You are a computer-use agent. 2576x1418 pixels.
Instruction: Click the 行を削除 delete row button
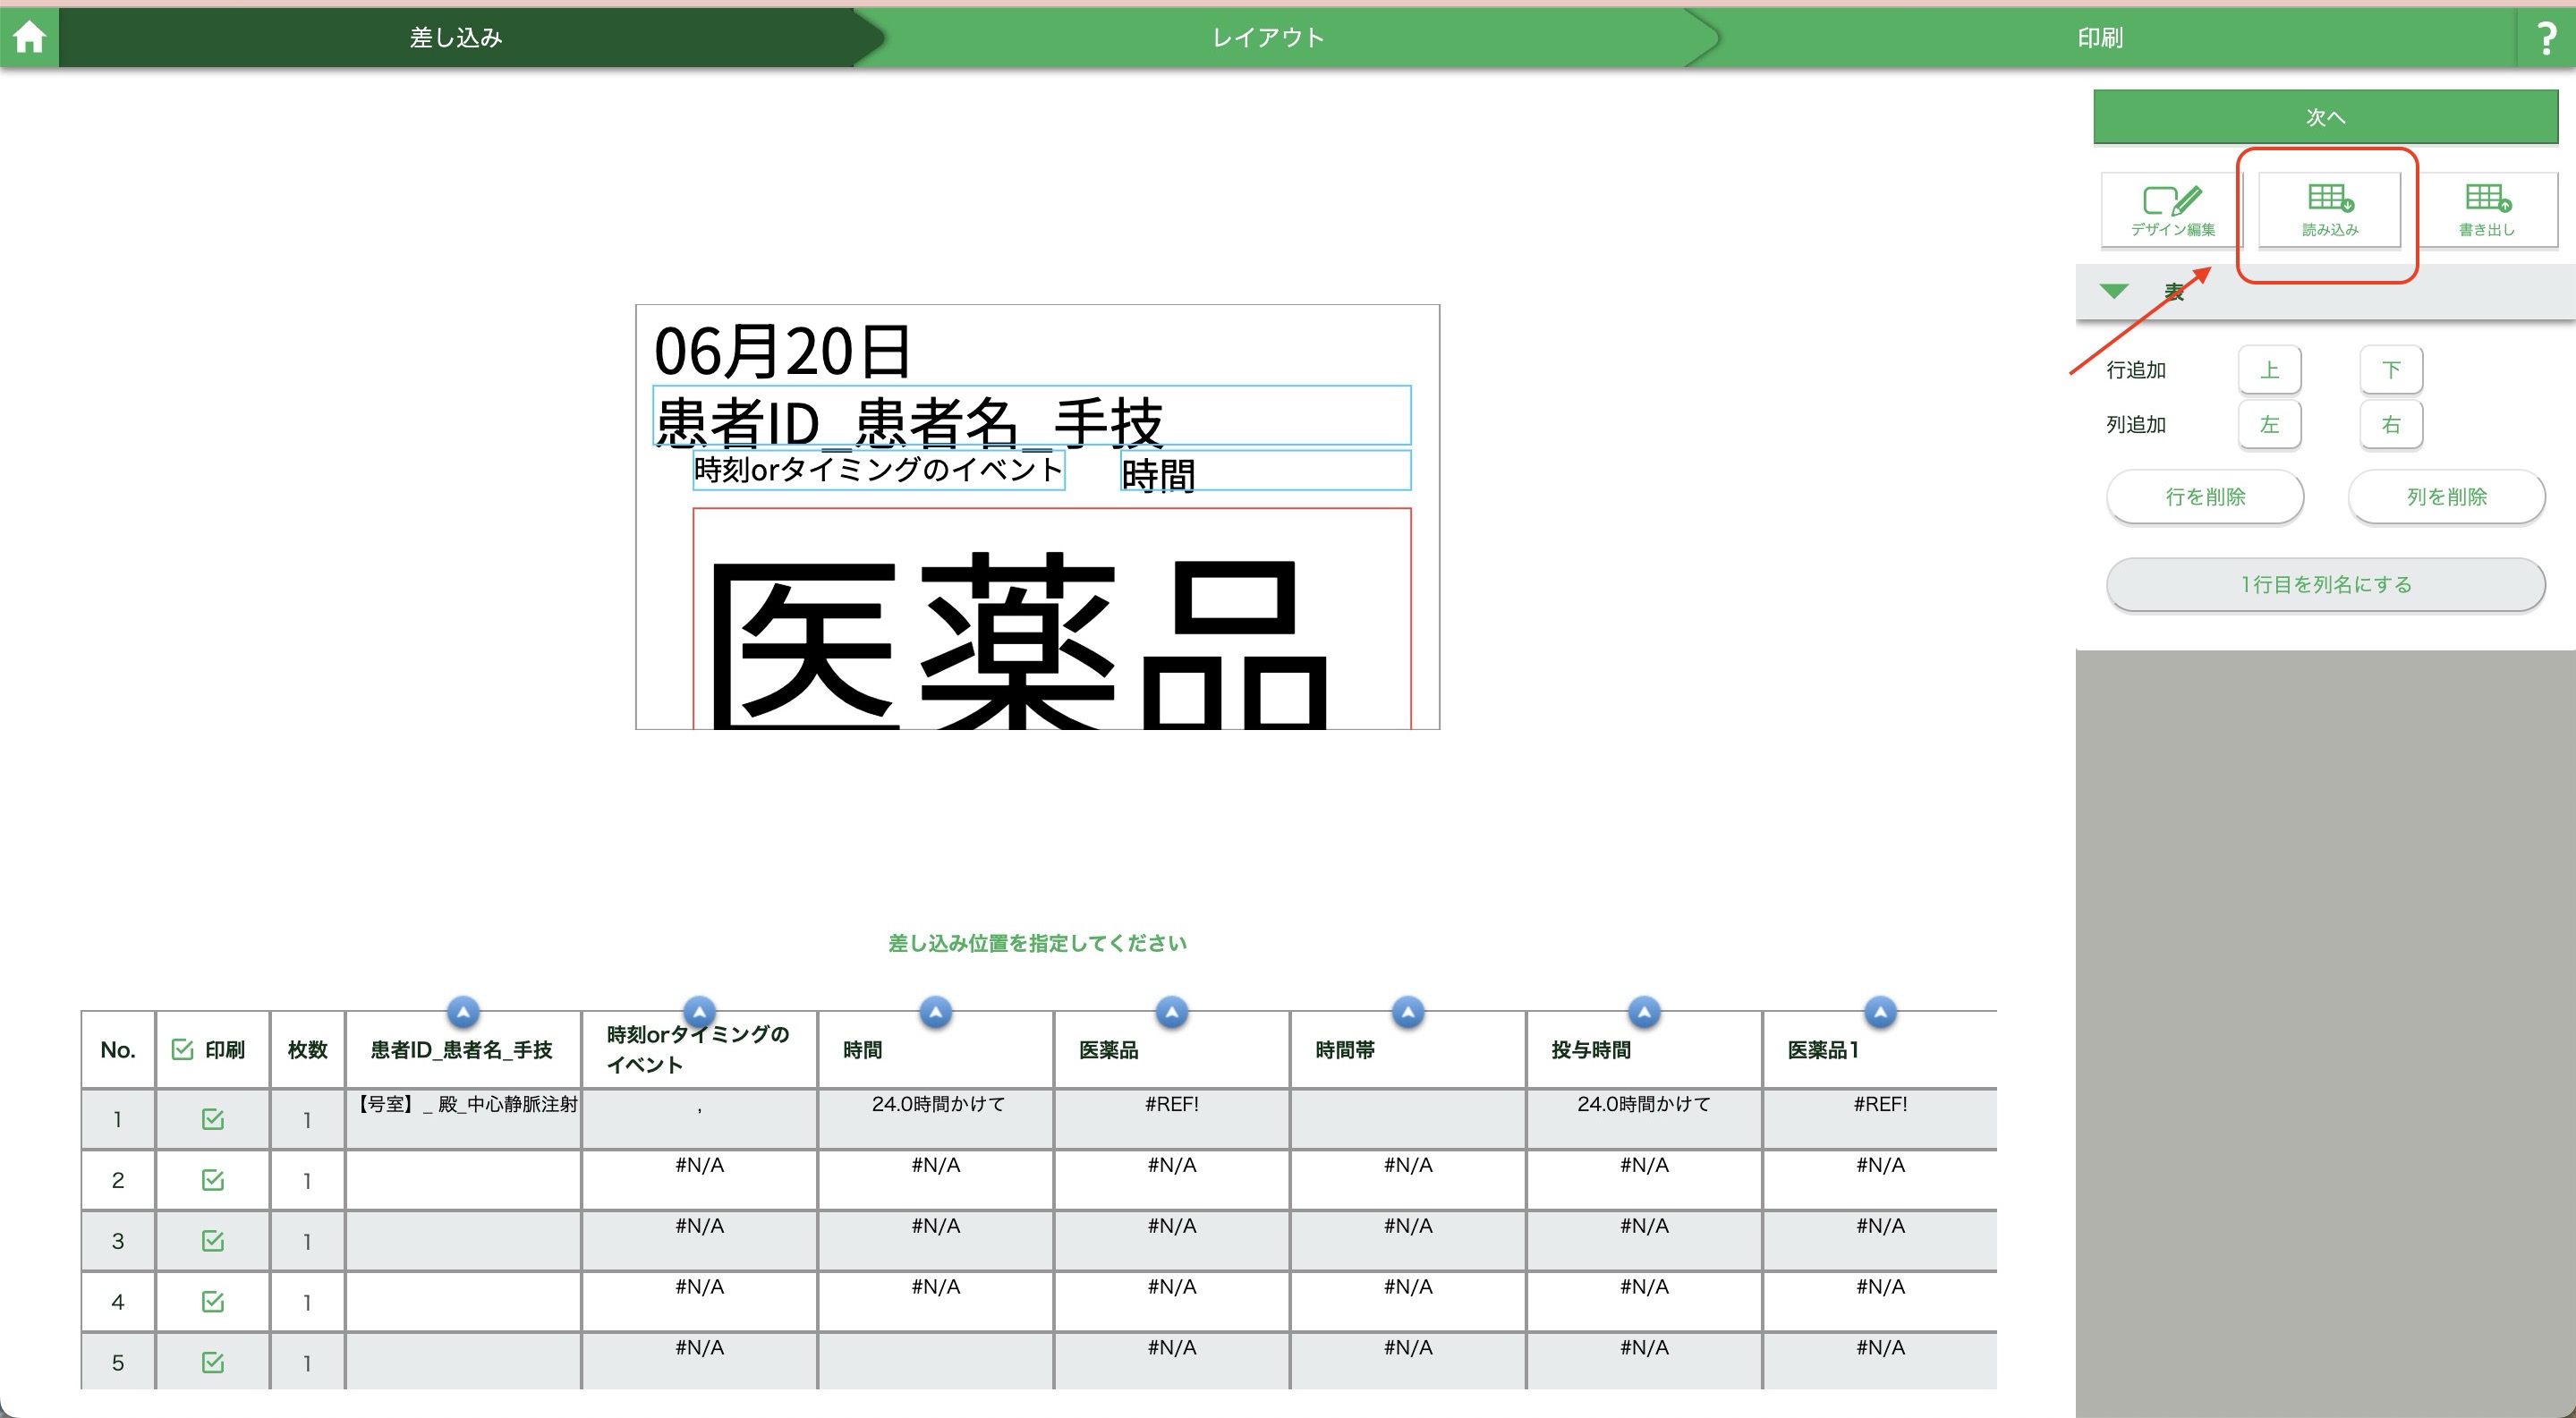tap(2204, 497)
